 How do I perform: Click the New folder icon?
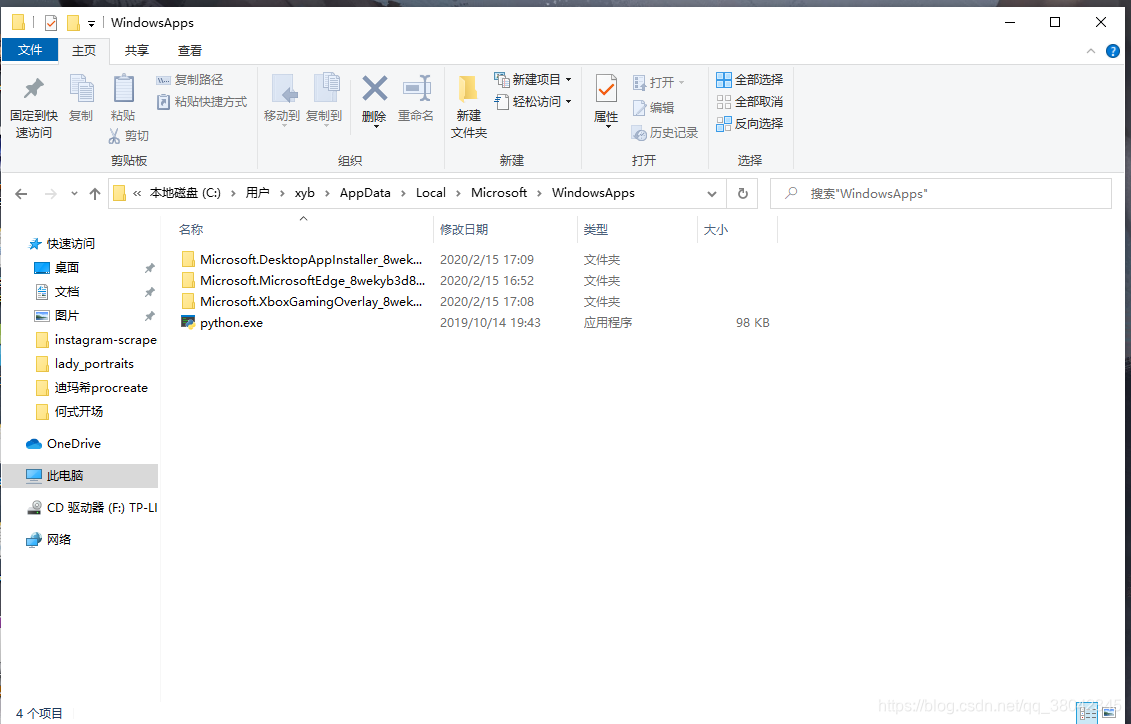469,89
